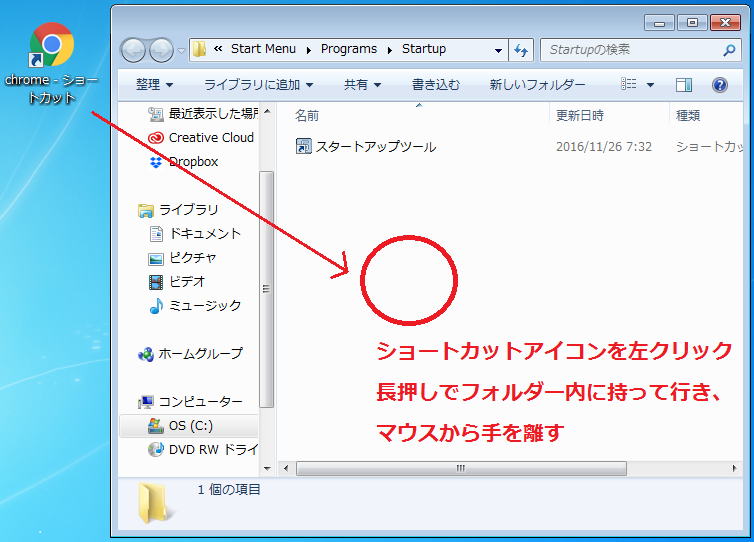Click the Back navigation button
754x542 pixels.
point(133,50)
